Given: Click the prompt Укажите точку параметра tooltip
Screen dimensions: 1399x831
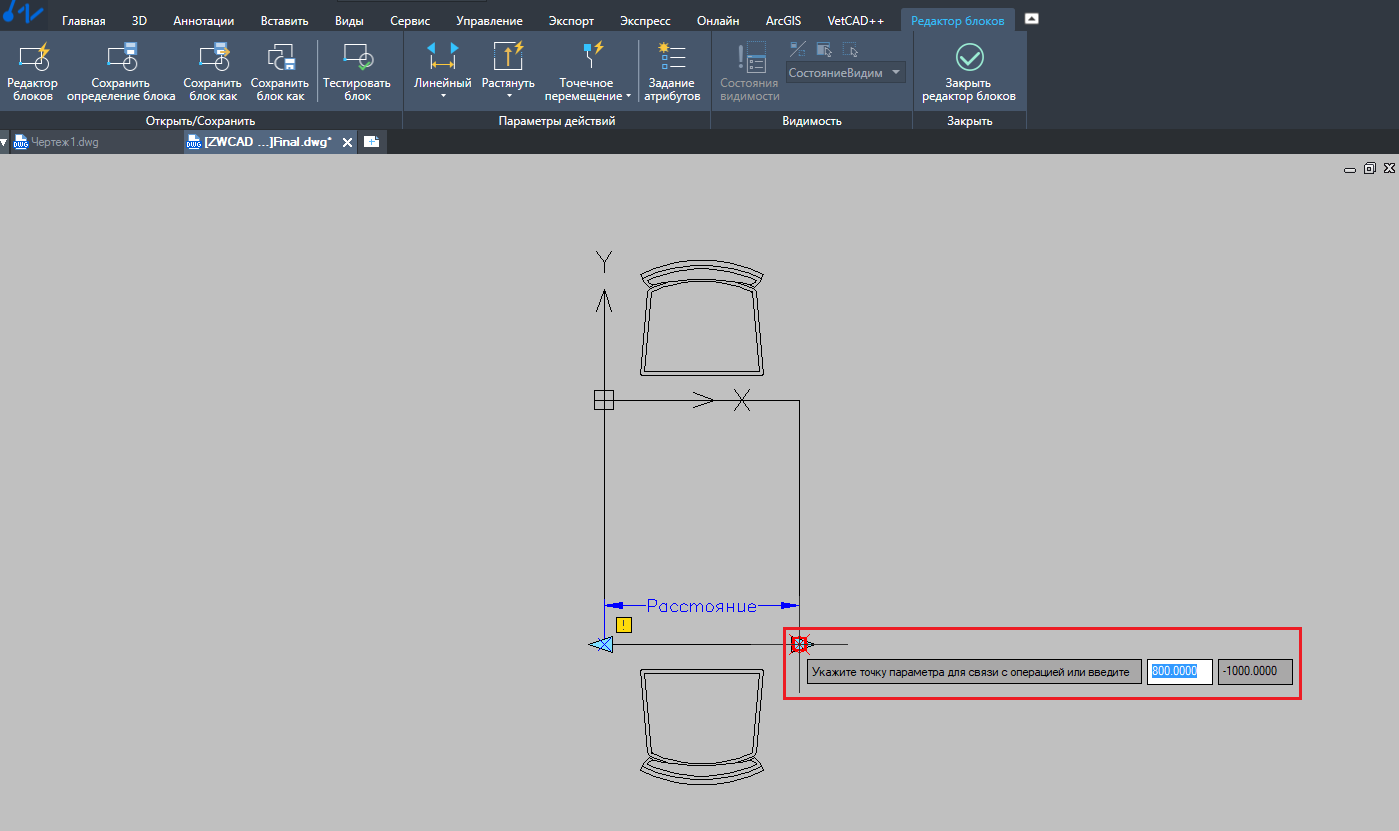Looking at the screenshot, I should tap(974, 672).
